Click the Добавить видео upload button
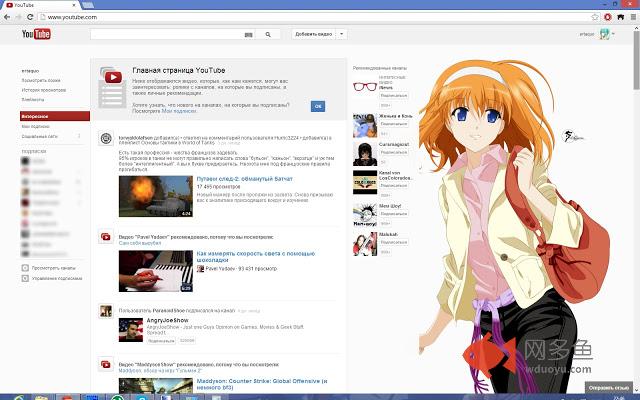The image size is (640, 400). click(313, 34)
